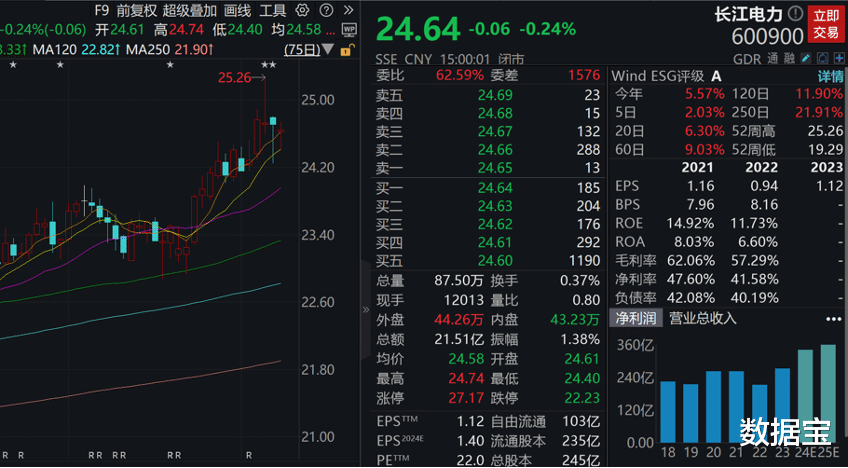
Task: Select 卖四 price 24.68
Action: (x=495, y=114)
